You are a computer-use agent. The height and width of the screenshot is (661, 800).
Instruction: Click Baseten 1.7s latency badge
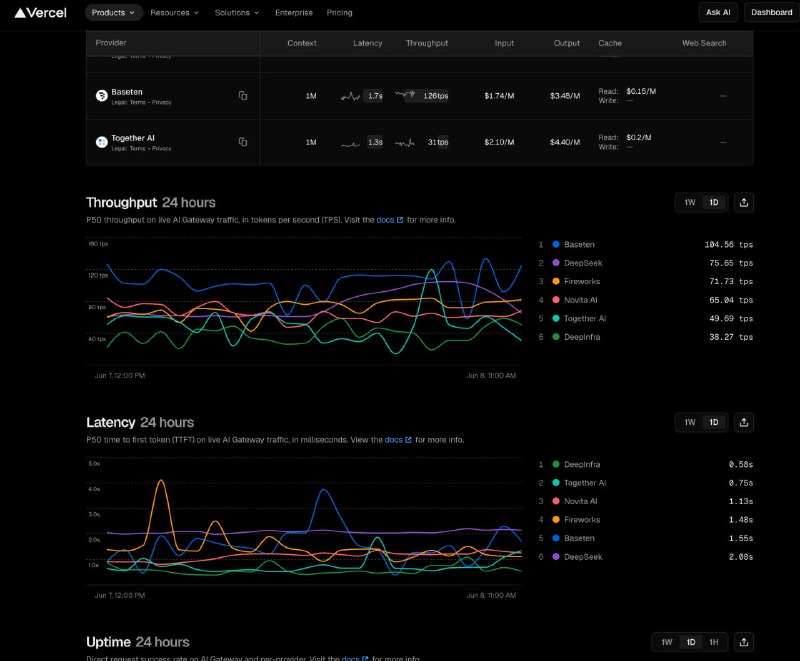click(x=375, y=96)
